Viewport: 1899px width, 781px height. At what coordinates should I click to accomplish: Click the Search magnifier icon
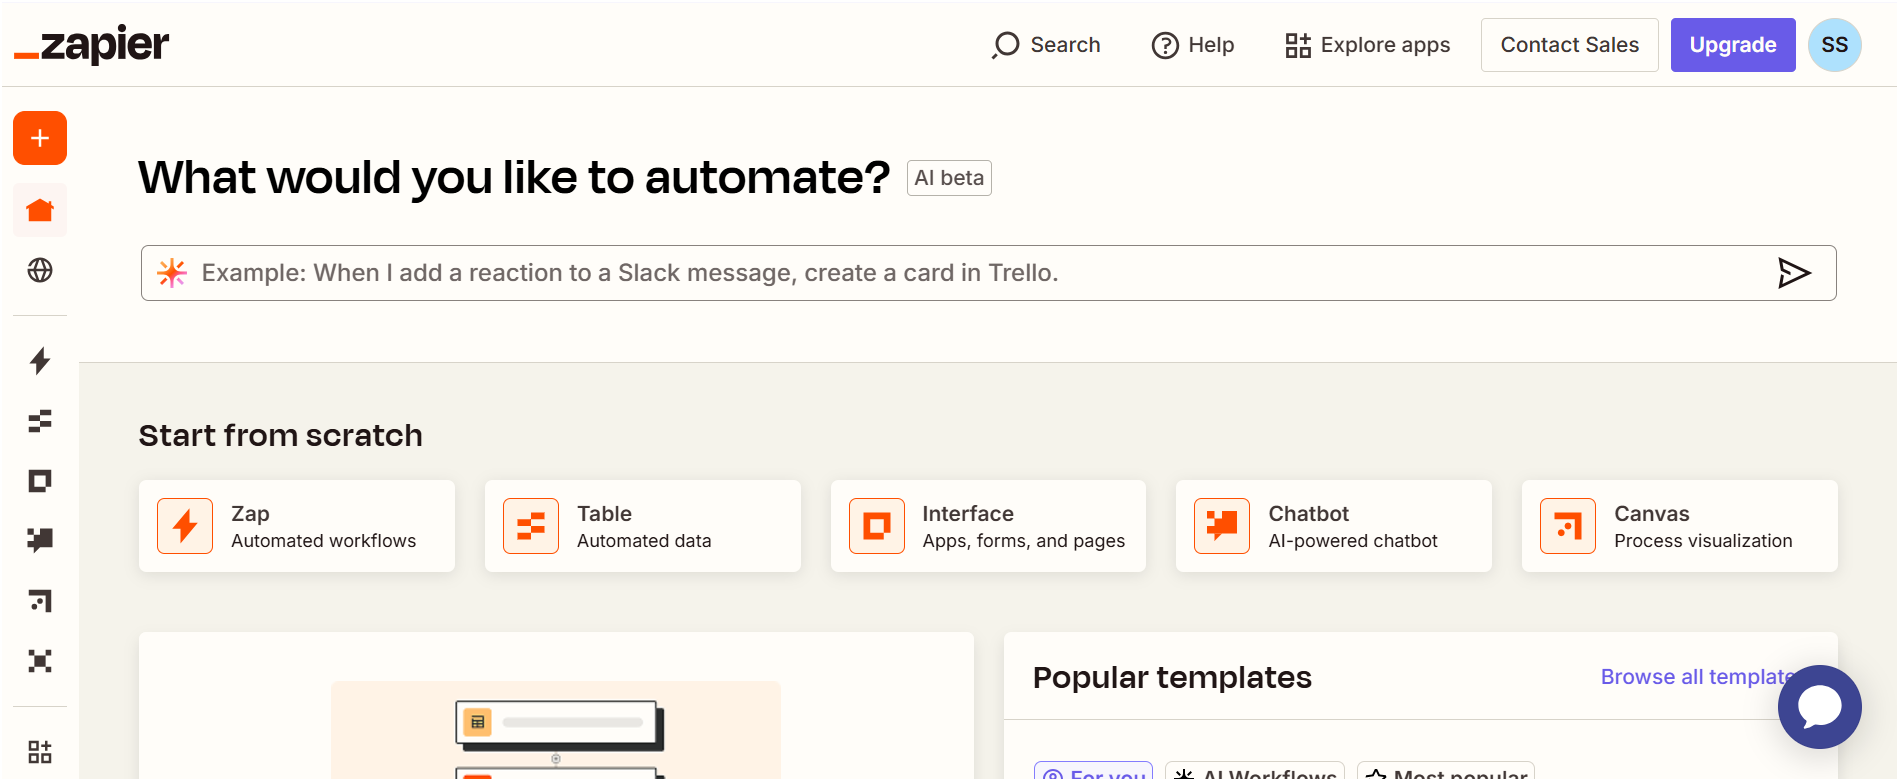tap(1005, 45)
